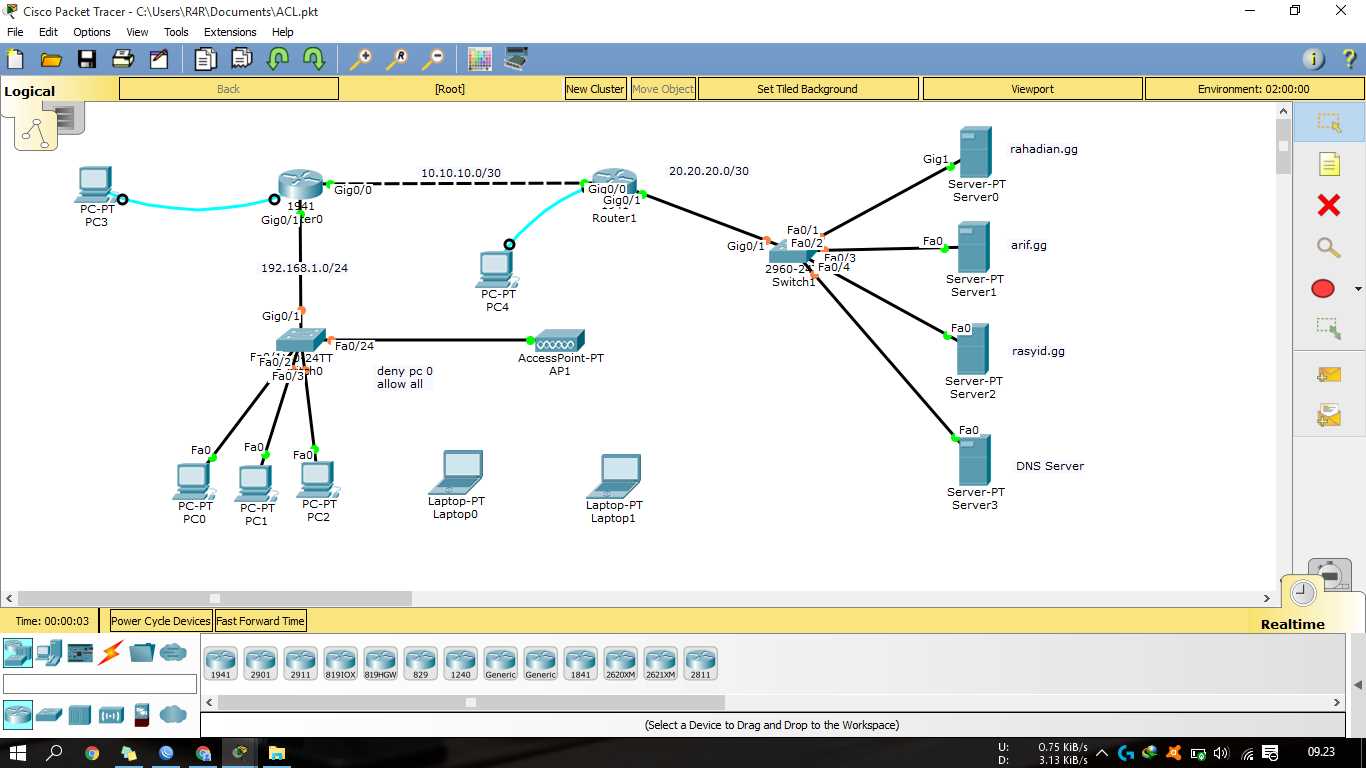Screen dimensions: 1366x768
Task: Choose the Resize Shape tool
Action: pos(1328,327)
